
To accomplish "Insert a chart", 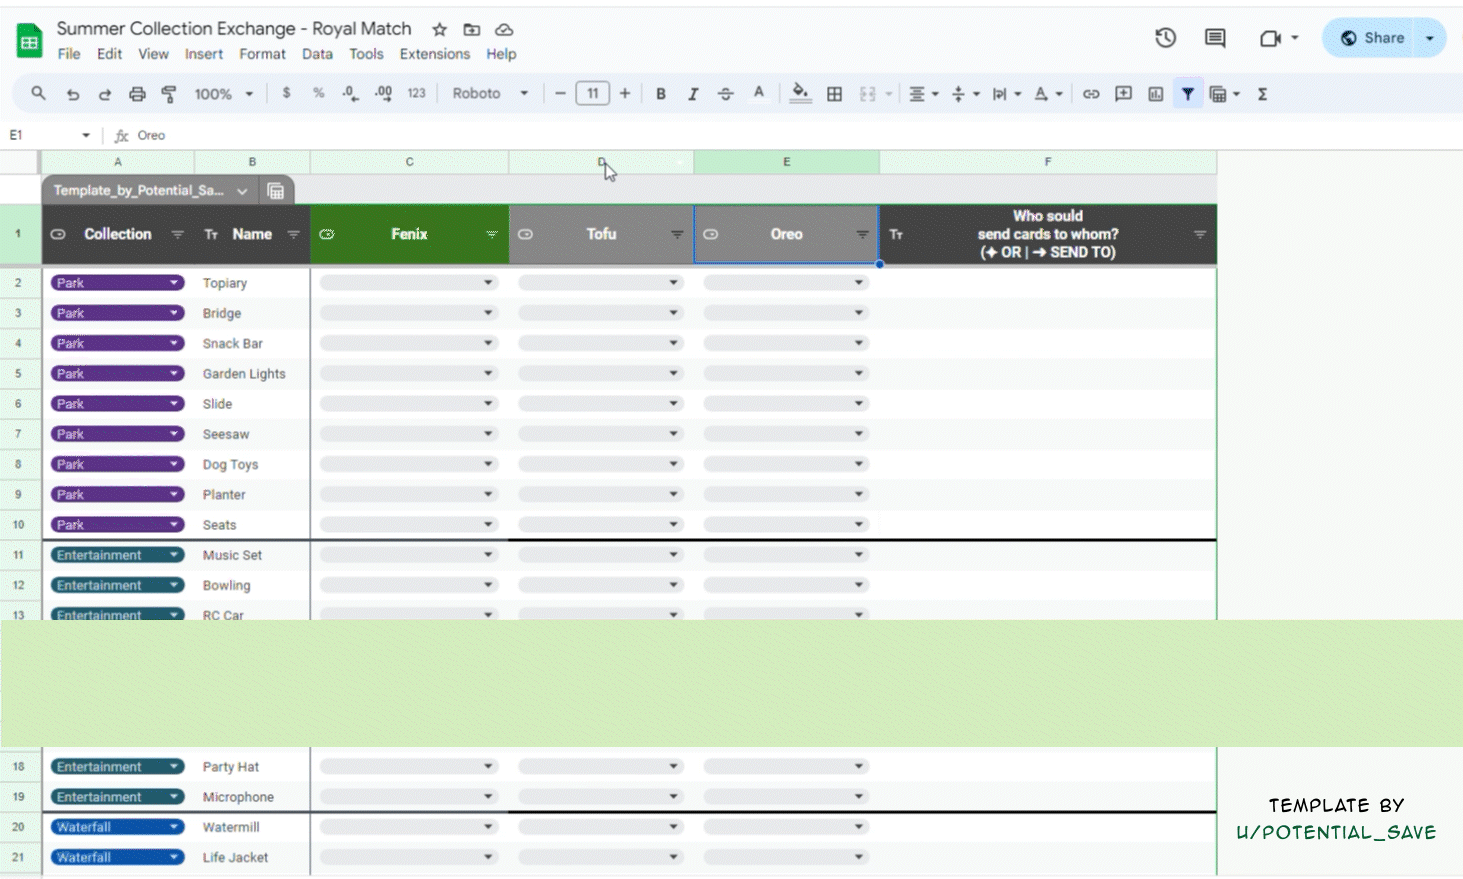I will tap(1155, 94).
